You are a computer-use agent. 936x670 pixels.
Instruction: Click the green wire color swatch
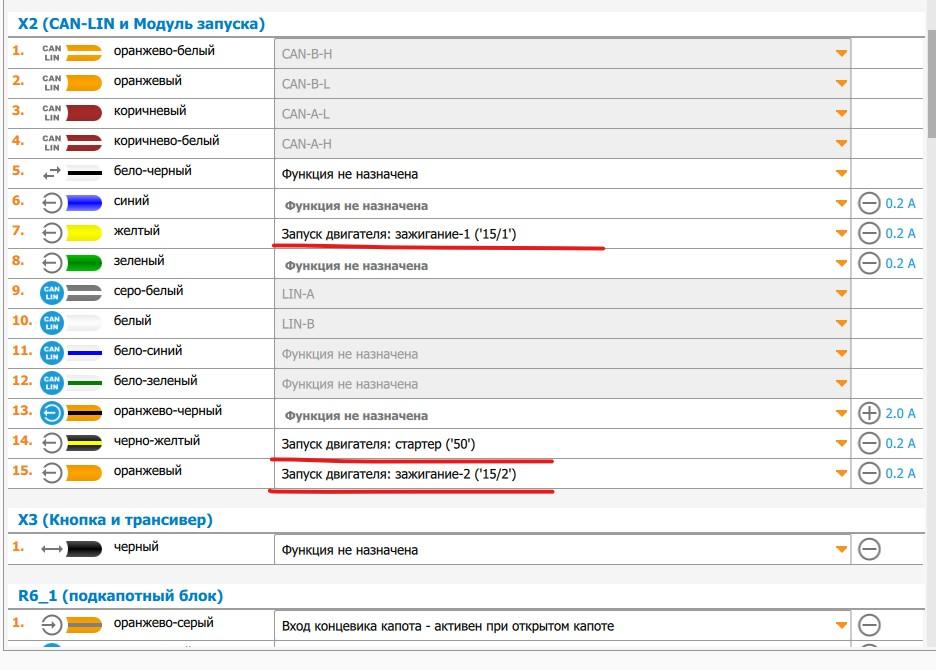point(84,263)
